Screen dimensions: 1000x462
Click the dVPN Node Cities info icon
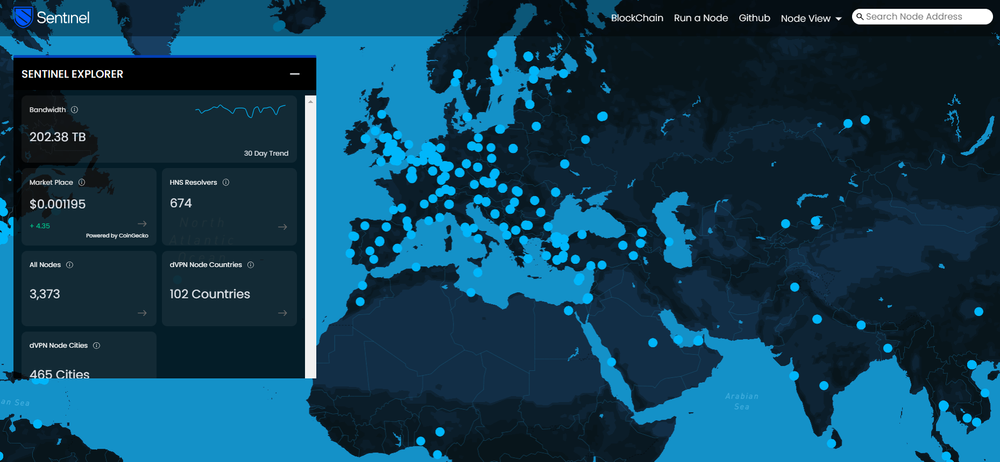(x=96, y=345)
